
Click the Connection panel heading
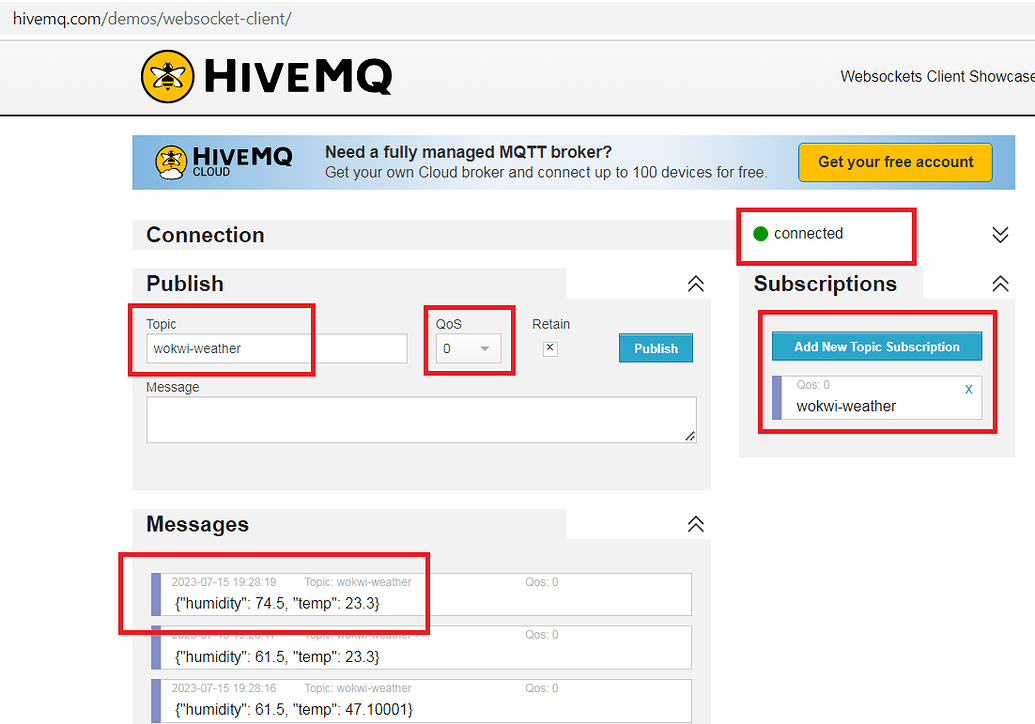point(205,235)
